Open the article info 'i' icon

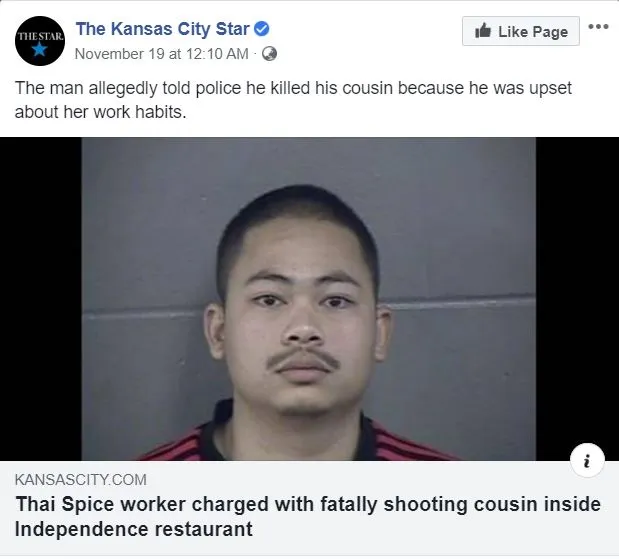[x=587, y=461]
